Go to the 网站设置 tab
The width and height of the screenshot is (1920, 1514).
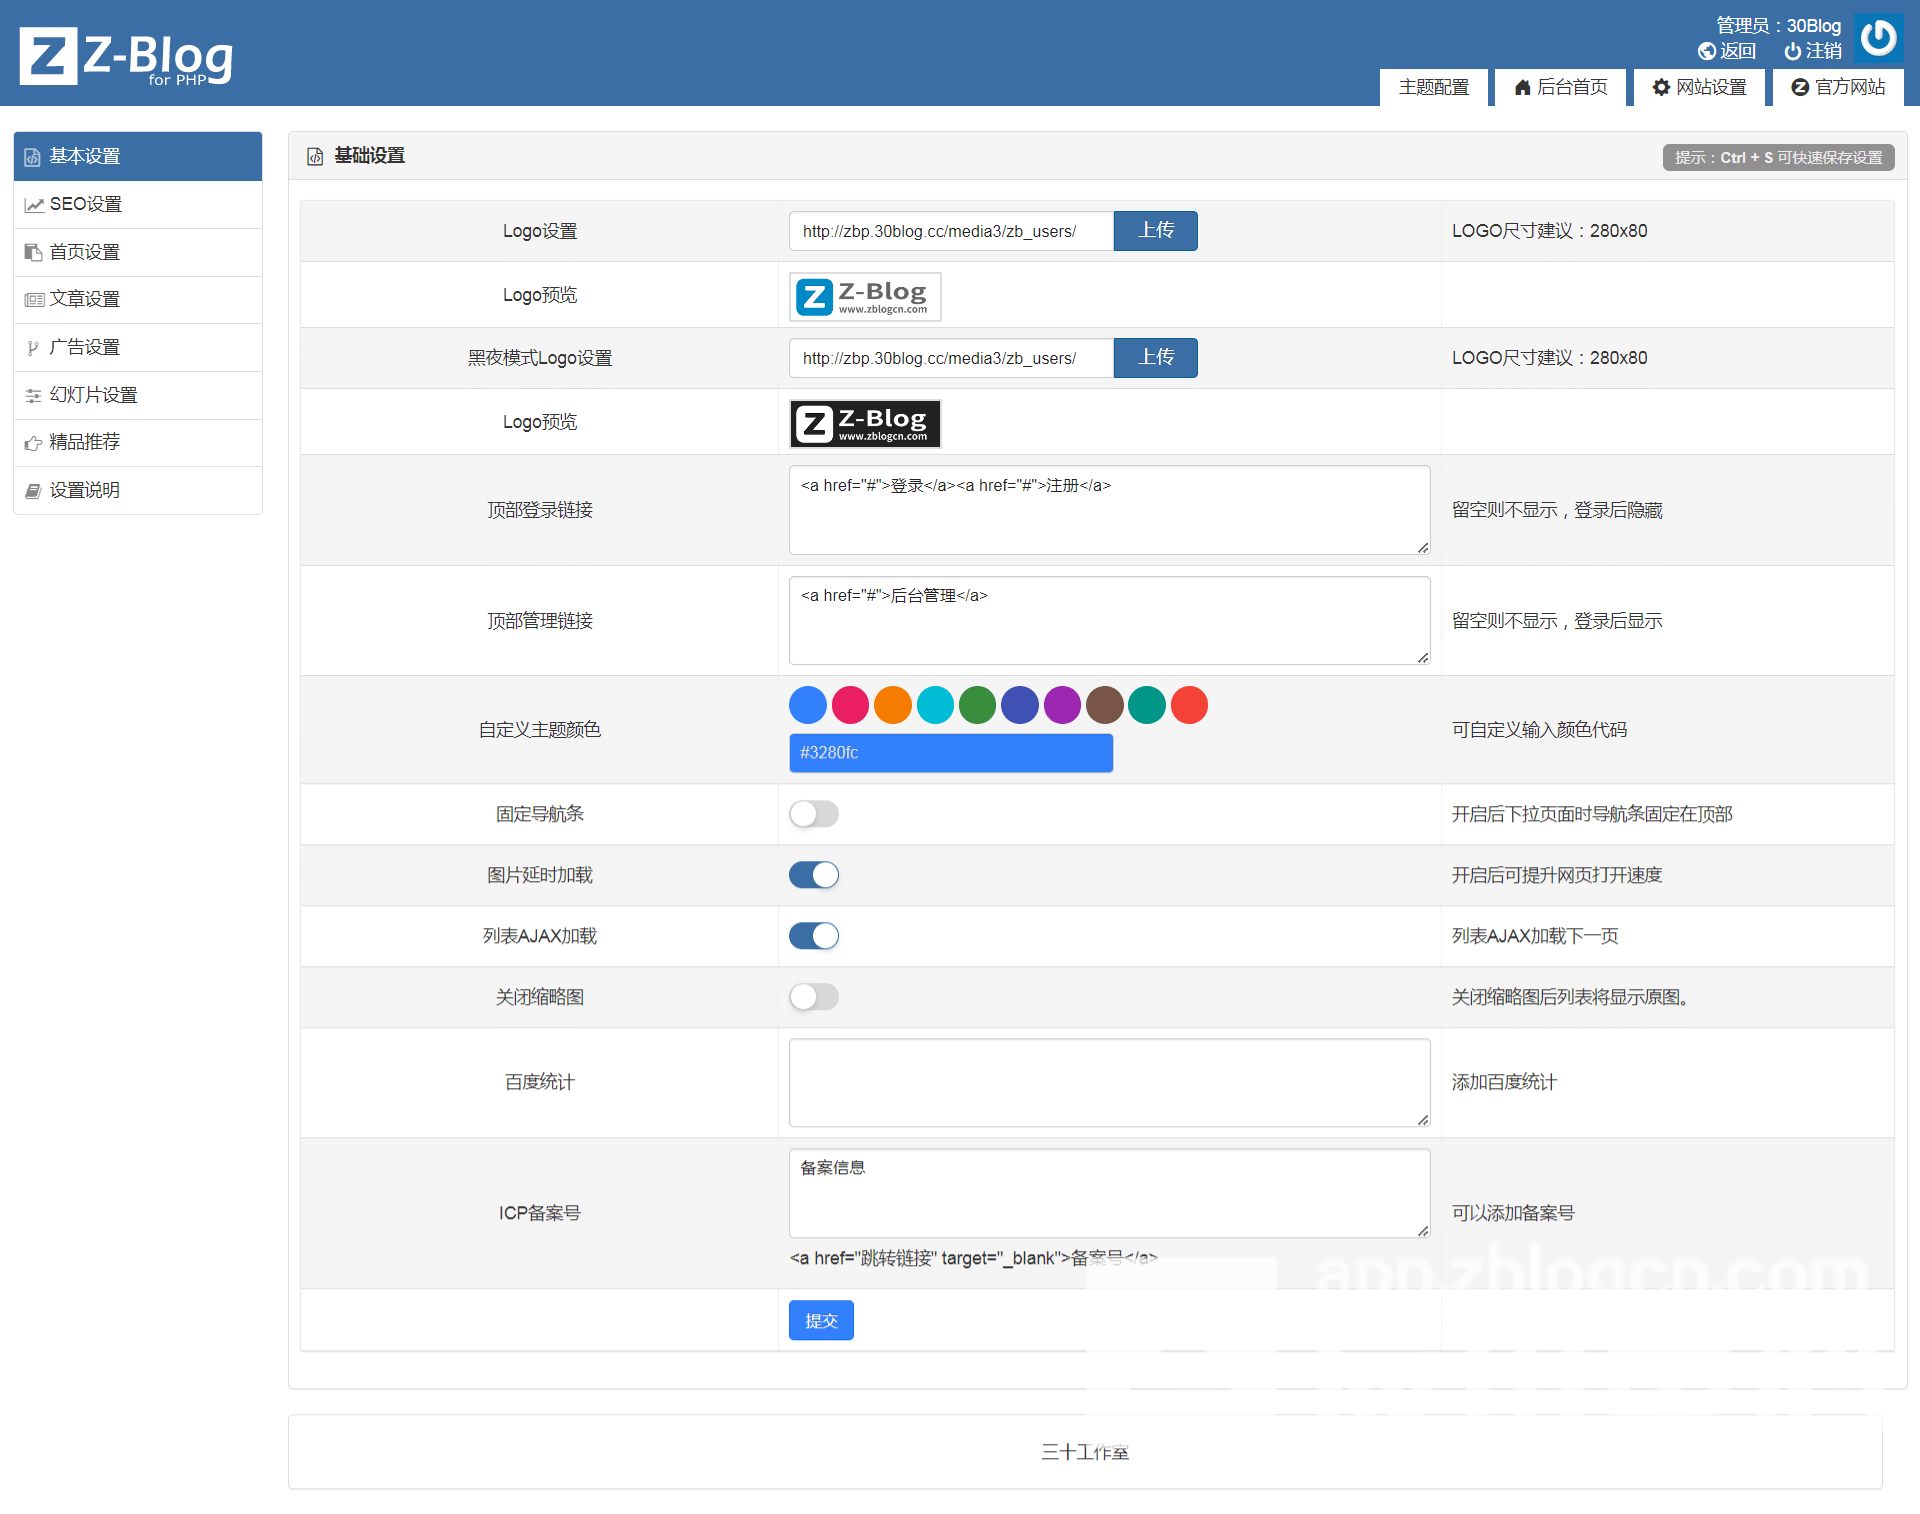click(x=1699, y=87)
